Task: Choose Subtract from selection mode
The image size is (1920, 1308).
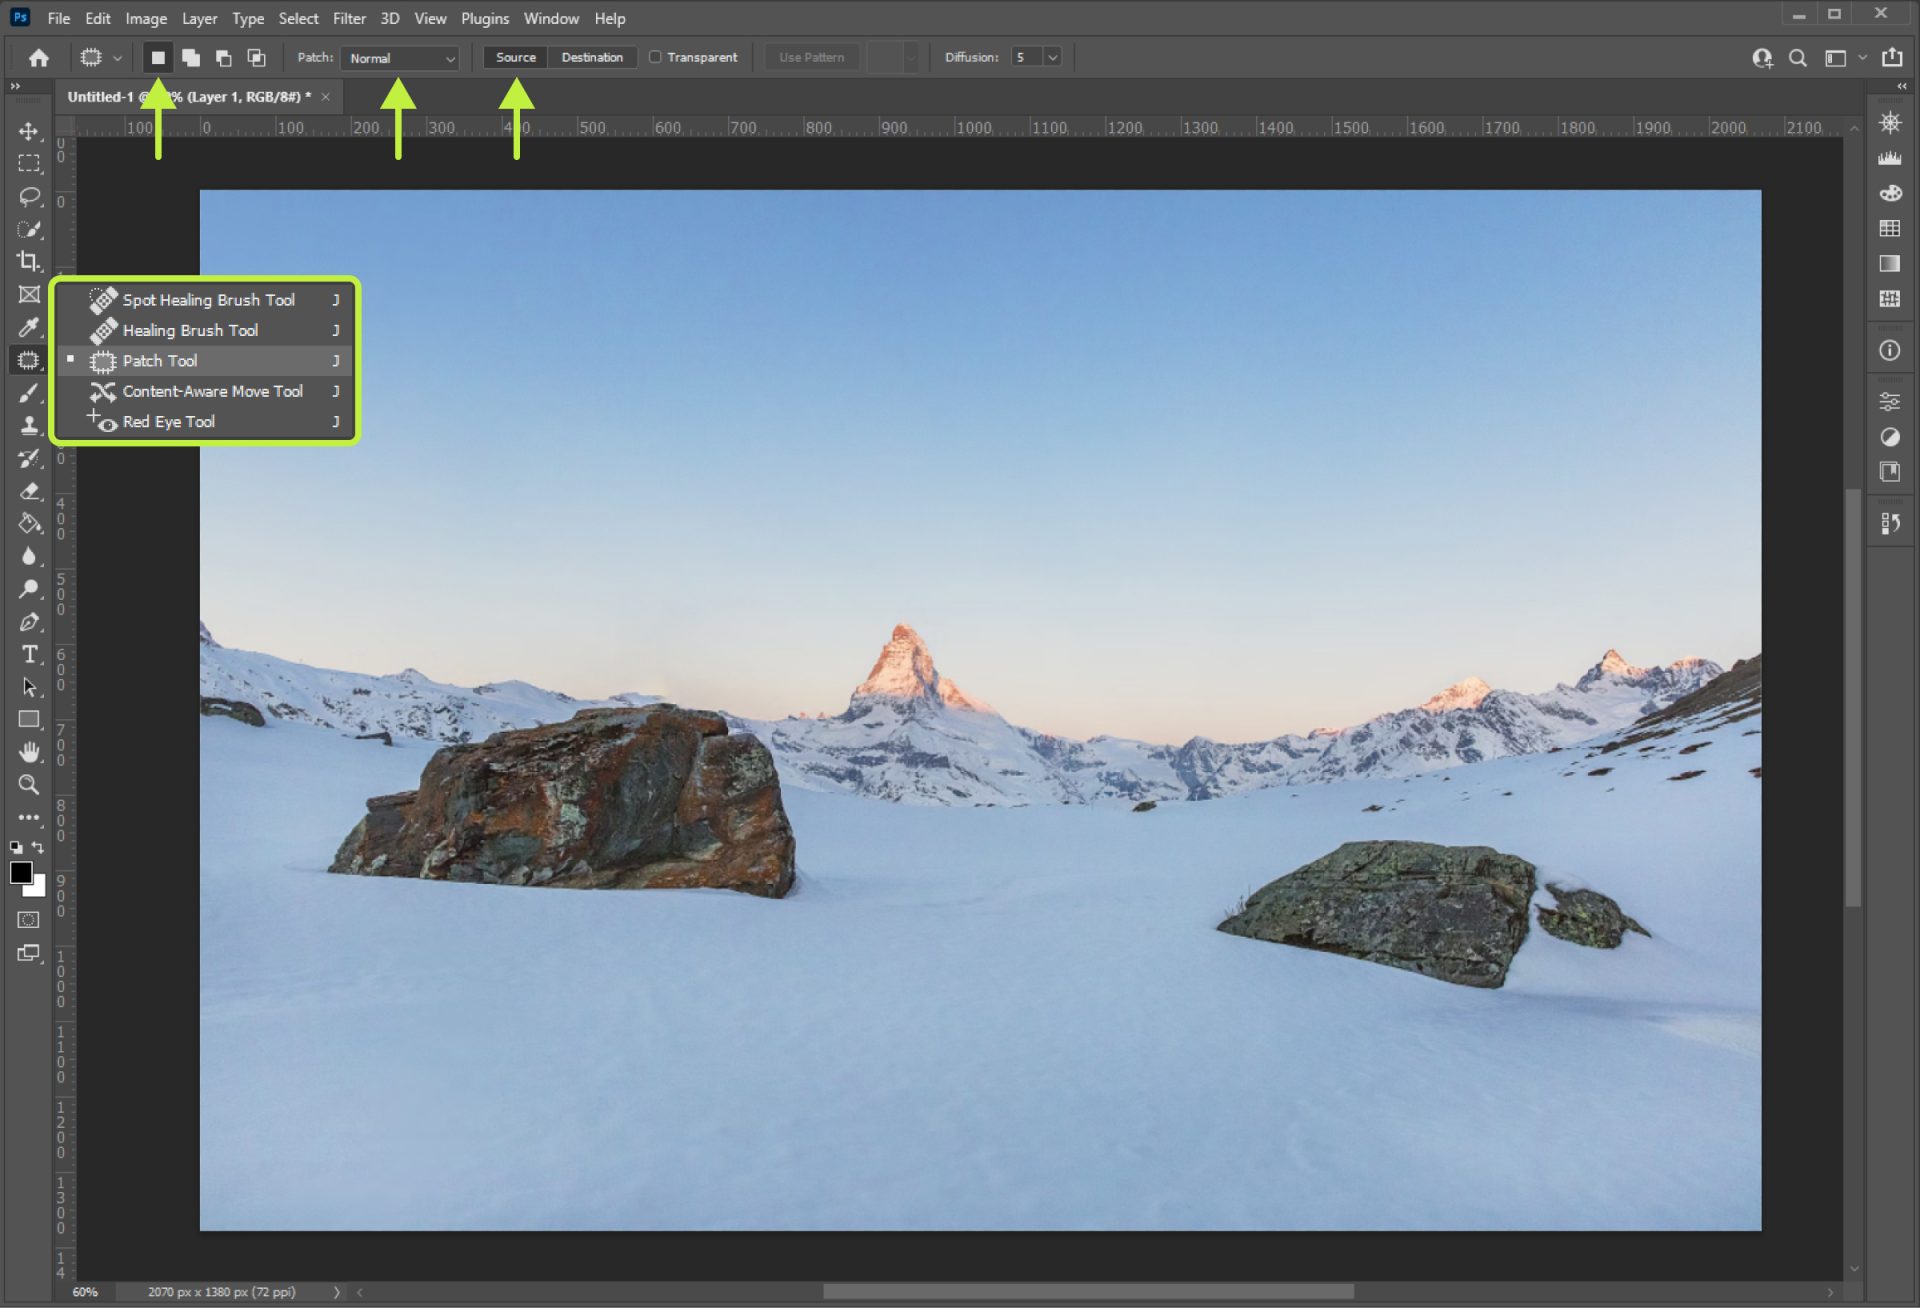Action: click(224, 58)
